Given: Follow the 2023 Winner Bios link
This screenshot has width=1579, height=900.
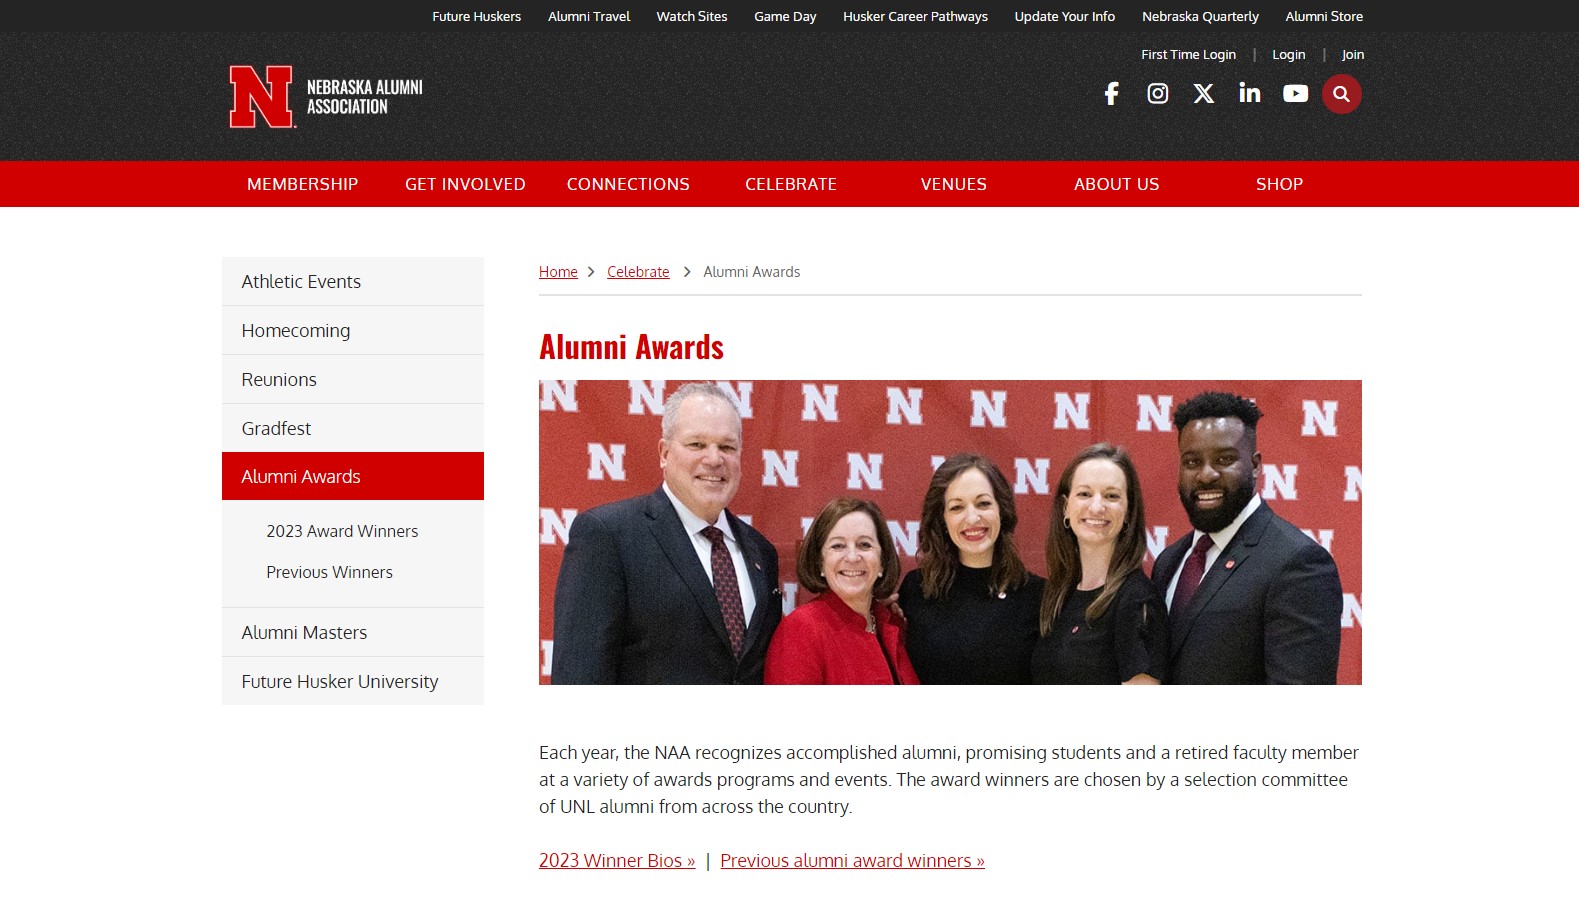Looking at the screenshot, I should pos(617,861).
